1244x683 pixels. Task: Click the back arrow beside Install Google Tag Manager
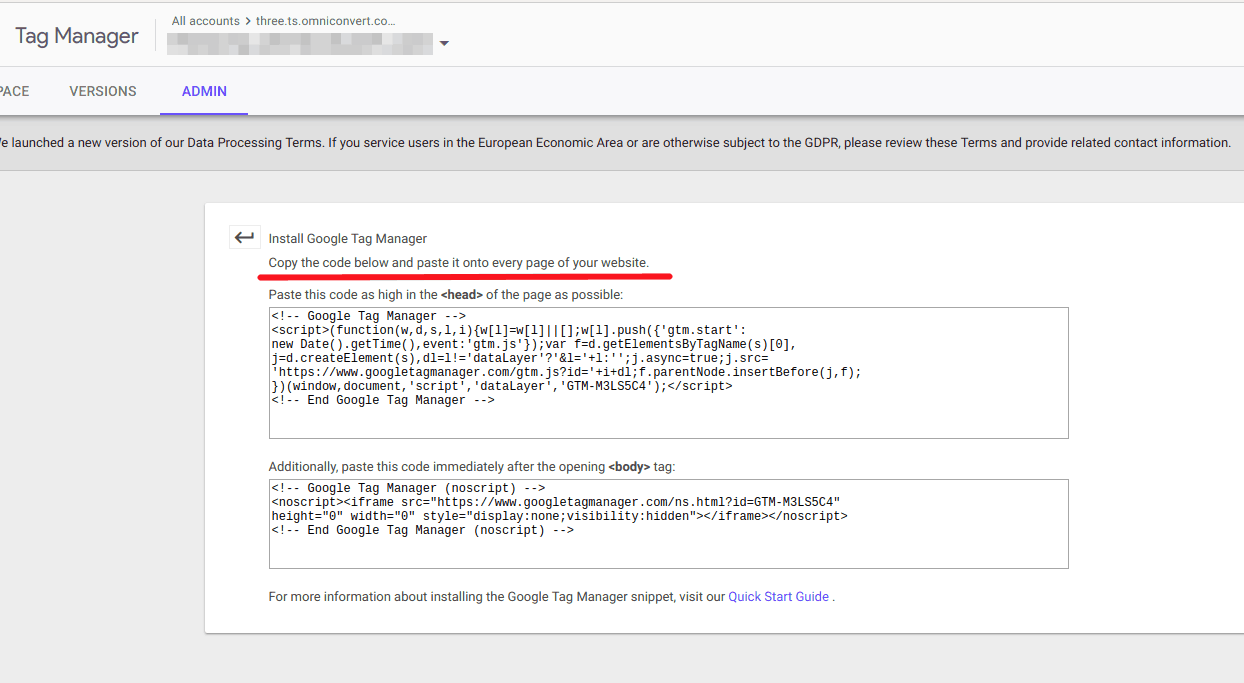click(244, 238)
